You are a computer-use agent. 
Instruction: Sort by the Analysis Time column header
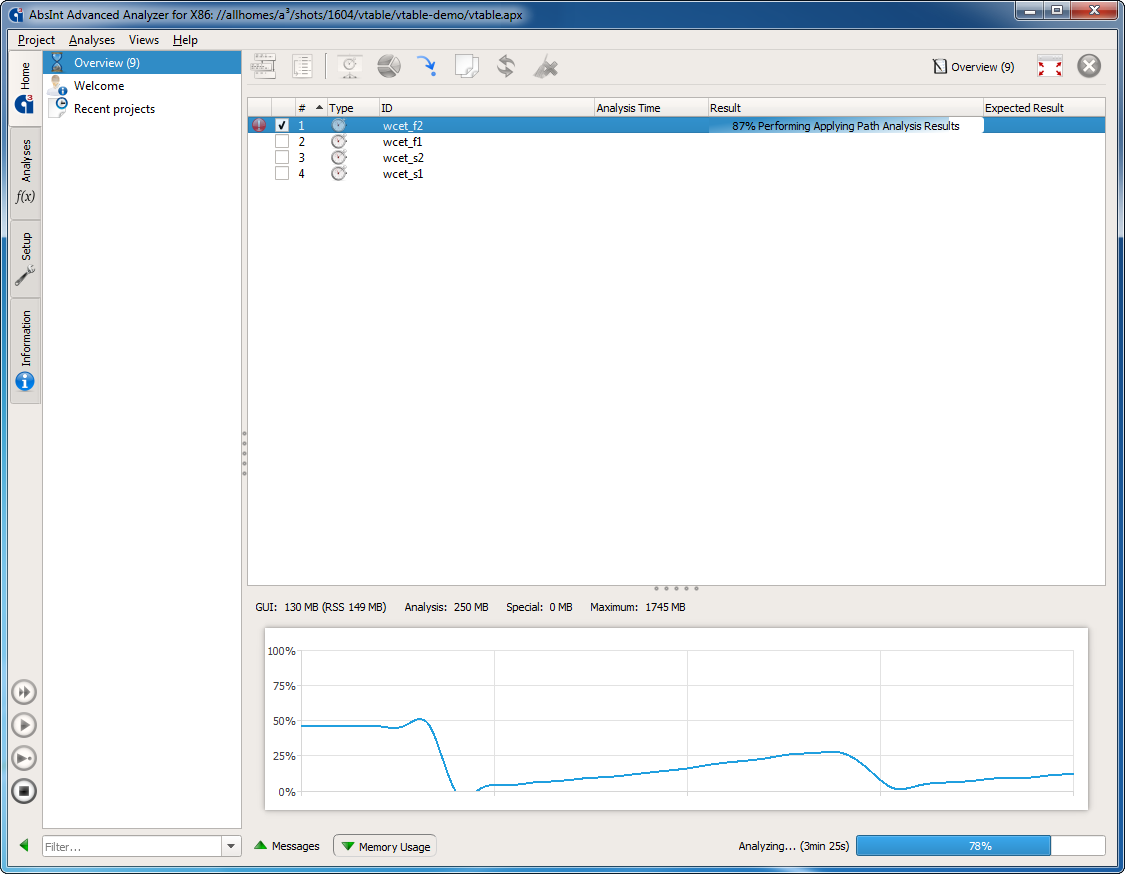pos(651,108)
